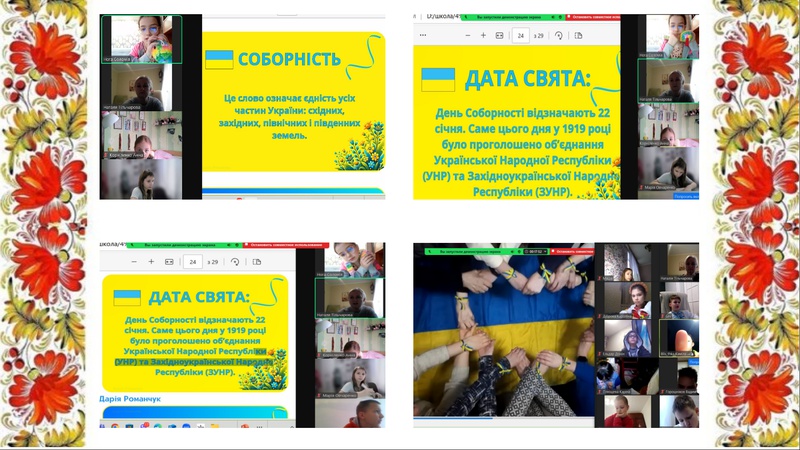Click red stop-sharing button above three-dots toolbar
Image resolution: width=800 pixels, height=450 pixels.
[x=593, y=17]
